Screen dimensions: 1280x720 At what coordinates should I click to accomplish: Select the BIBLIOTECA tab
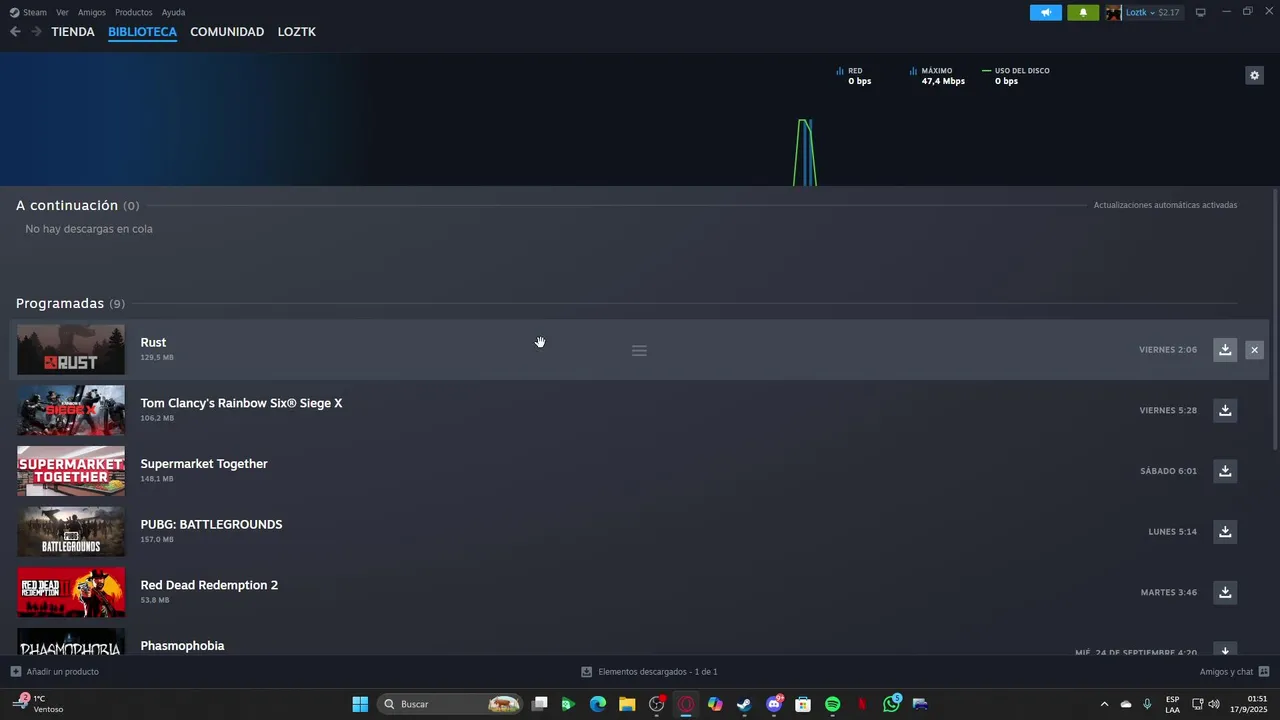tap(142, 32)
